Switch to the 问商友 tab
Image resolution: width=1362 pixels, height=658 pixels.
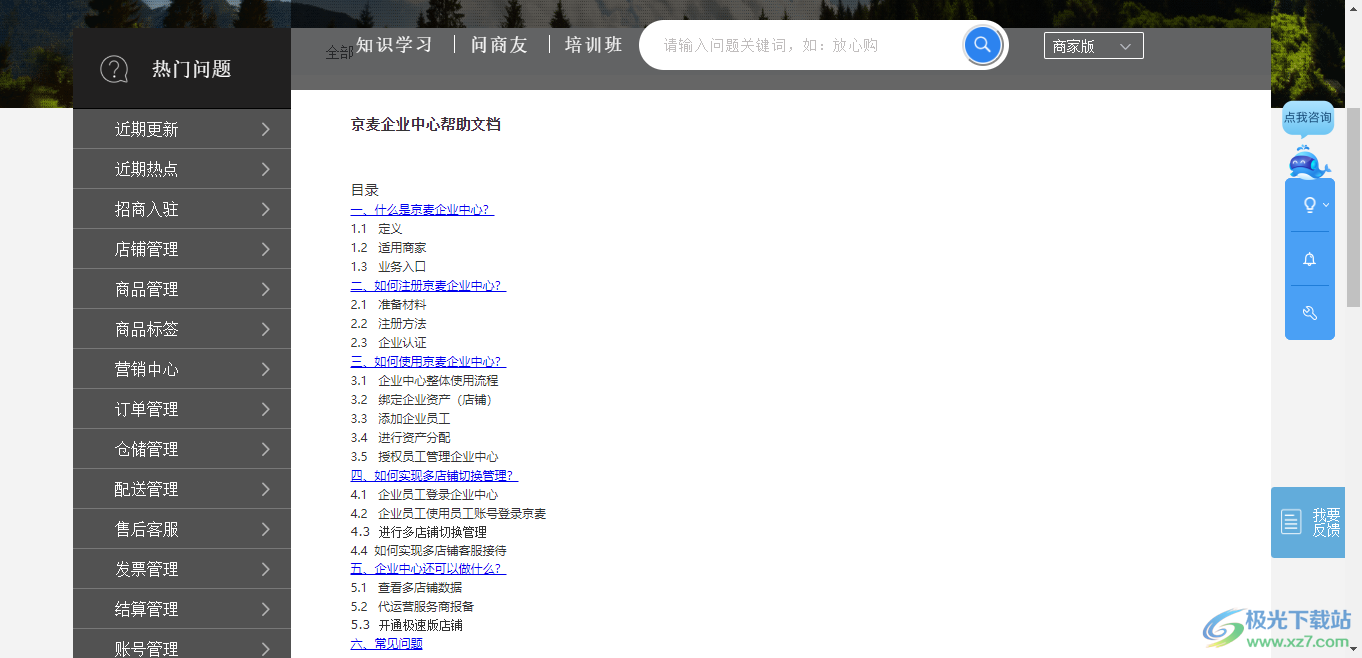coord(499,45)
